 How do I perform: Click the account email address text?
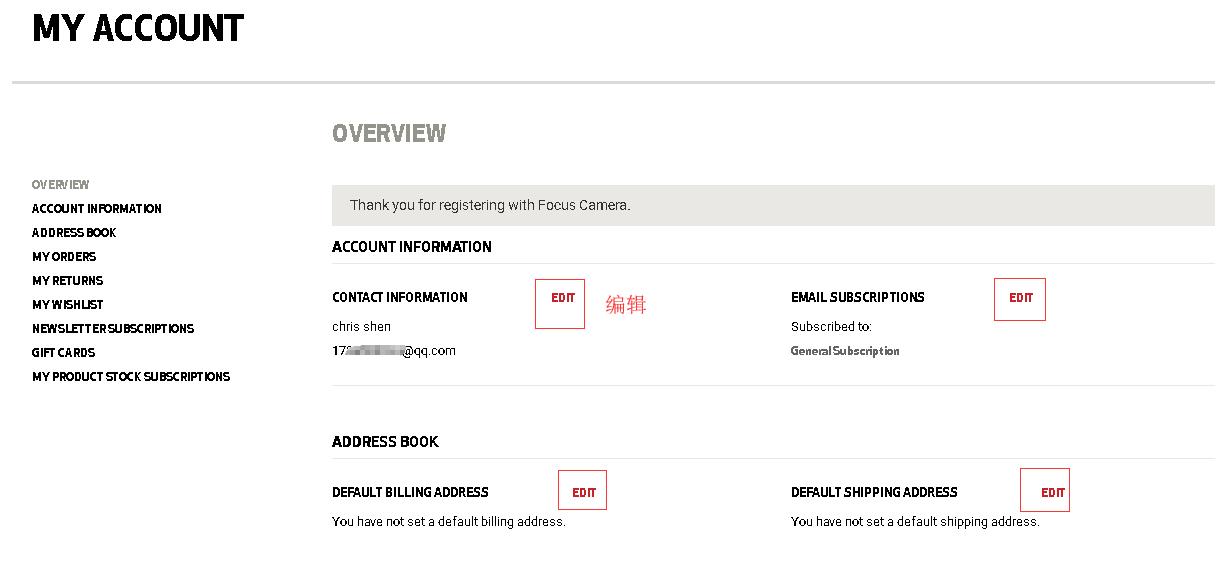(394, 351)
